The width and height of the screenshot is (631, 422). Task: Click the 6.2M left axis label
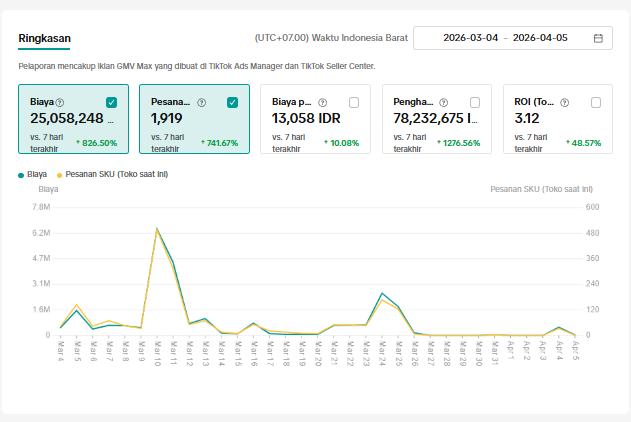[41, 233]
